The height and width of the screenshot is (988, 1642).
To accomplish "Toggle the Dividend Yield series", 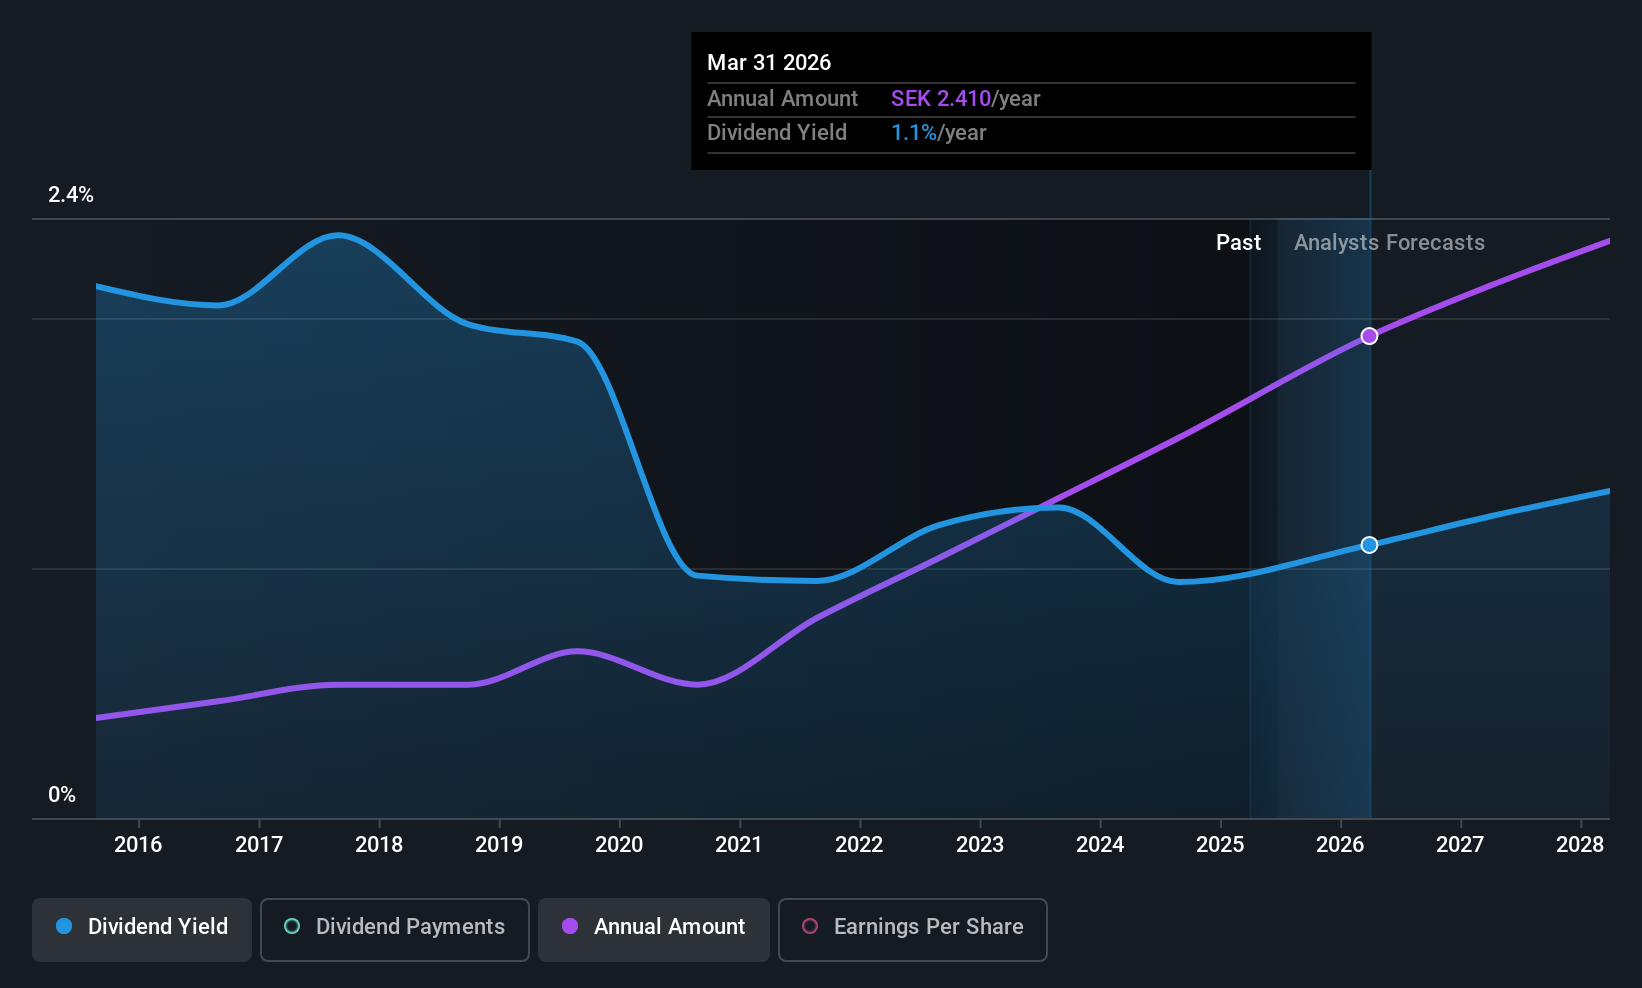I will (x=142, y=929).
